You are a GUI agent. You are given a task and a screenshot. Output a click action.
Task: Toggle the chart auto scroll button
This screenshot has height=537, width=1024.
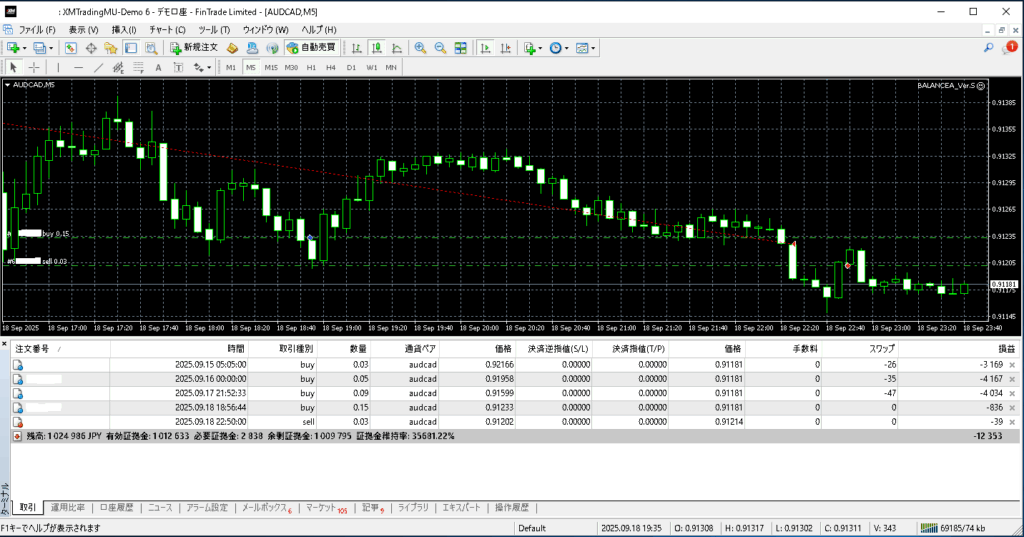[484, 48]
